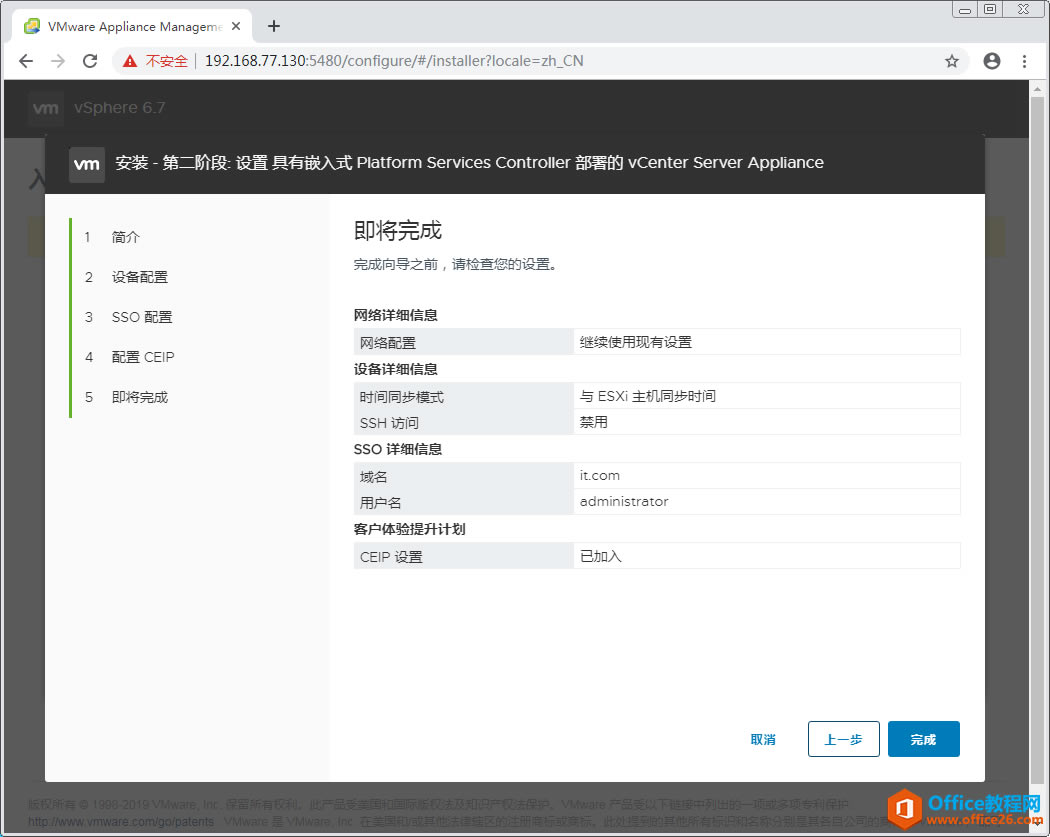Image resolution: width=1050 pixels, height=837 pixels.
Task: Click the 设备详细信息 section heading
Action: [396, 369]
